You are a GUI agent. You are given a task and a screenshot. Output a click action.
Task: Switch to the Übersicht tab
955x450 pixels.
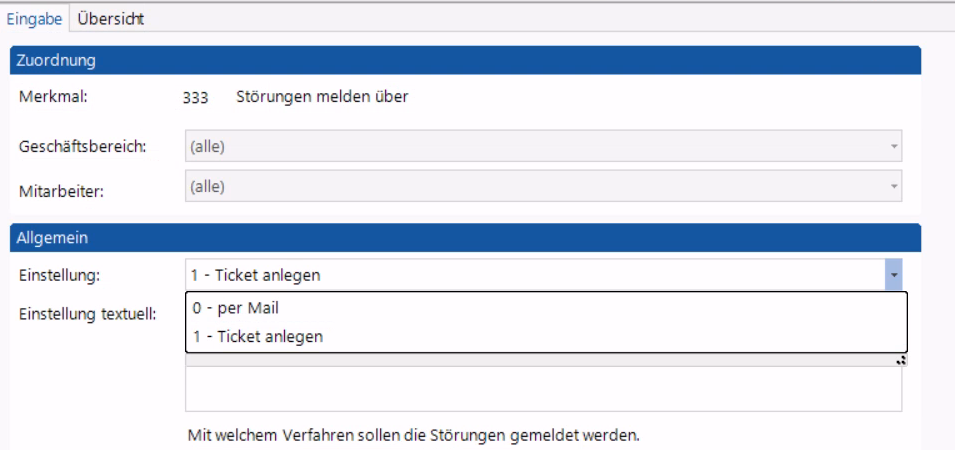[111, 19]
